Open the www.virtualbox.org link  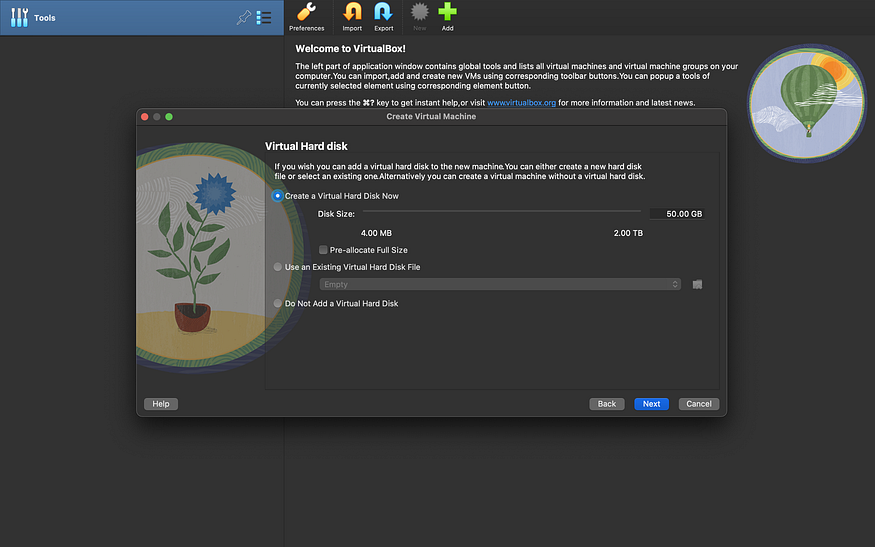(521, 103)
